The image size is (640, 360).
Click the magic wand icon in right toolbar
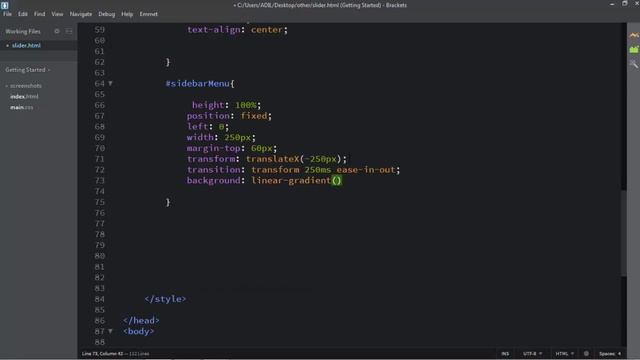(x=633, y=64)
